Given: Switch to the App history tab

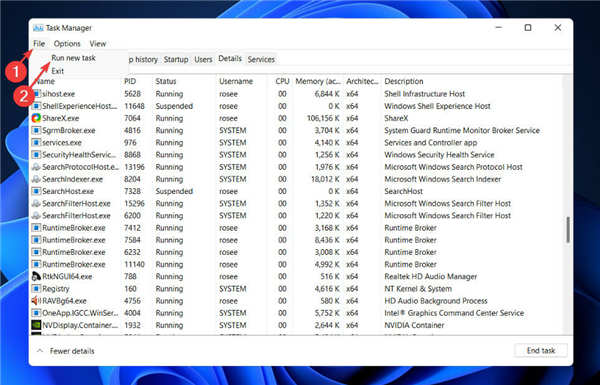Looking at the screenshot, I should [142, 59].
